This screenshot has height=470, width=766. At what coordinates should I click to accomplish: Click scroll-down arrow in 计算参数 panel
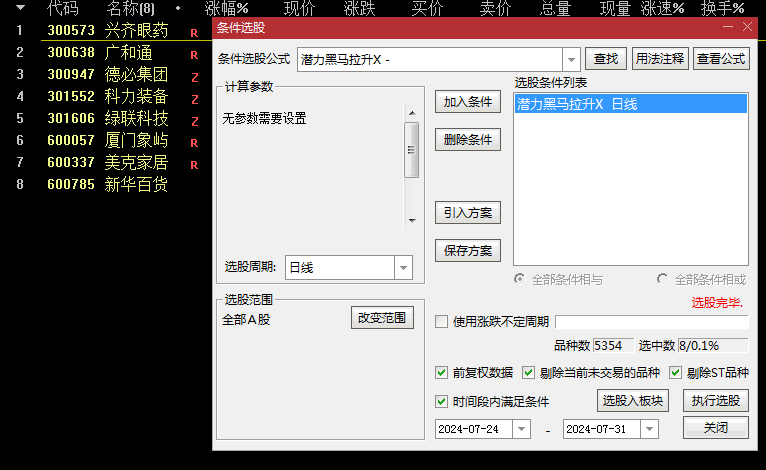[412, 221]
